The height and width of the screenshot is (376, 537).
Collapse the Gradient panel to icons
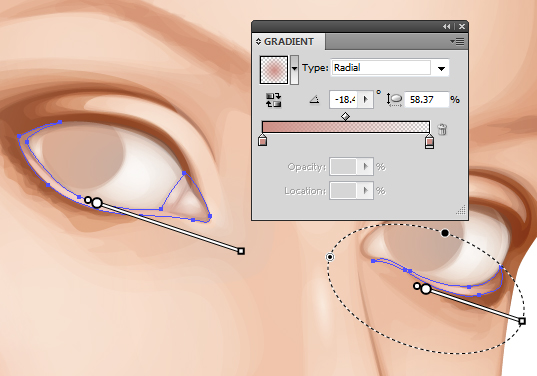[x=446, y=26]
